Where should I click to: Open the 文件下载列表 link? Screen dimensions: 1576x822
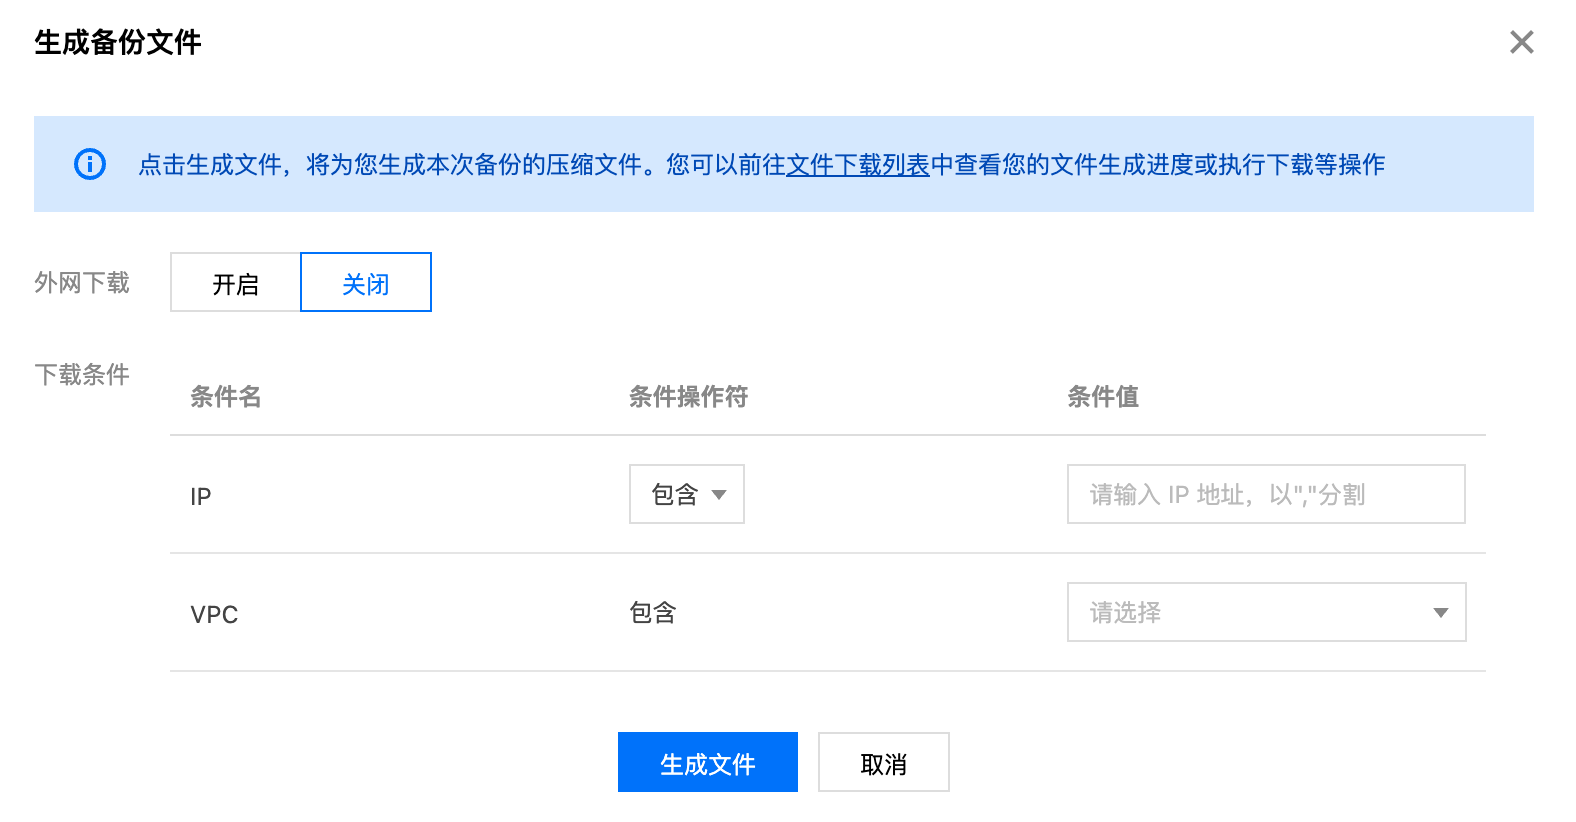[858, 165]
